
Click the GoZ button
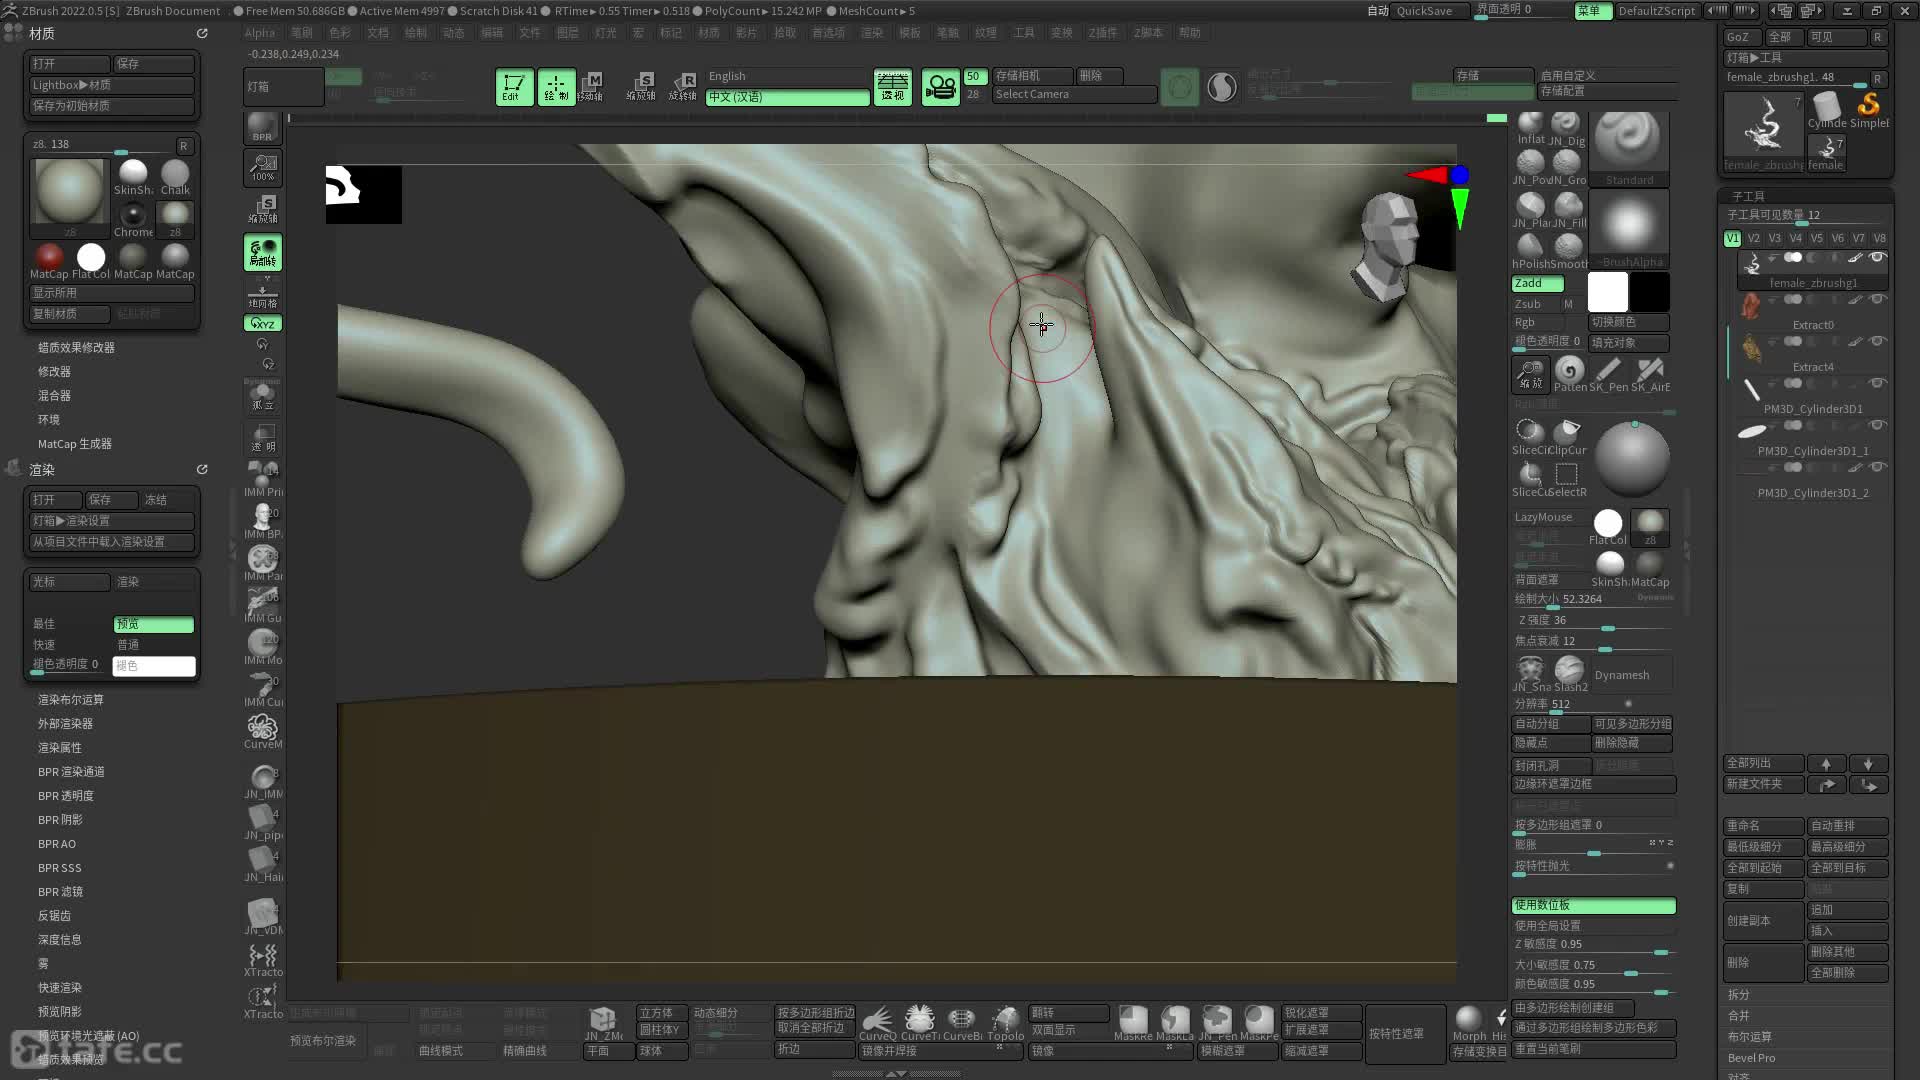pyautogui.click(x=1740, y=37)
